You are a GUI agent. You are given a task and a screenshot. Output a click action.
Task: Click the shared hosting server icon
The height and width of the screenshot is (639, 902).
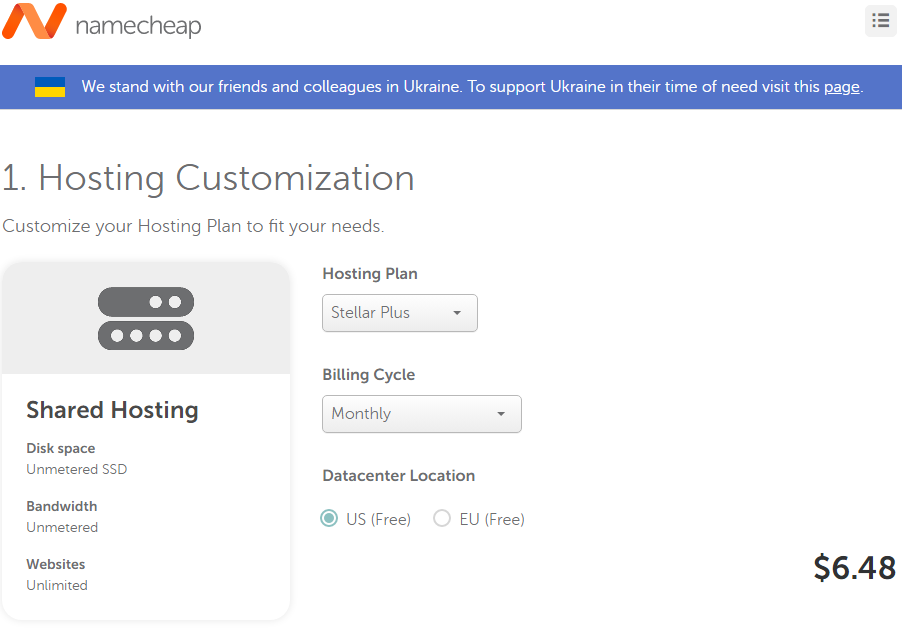coord(146,318)
